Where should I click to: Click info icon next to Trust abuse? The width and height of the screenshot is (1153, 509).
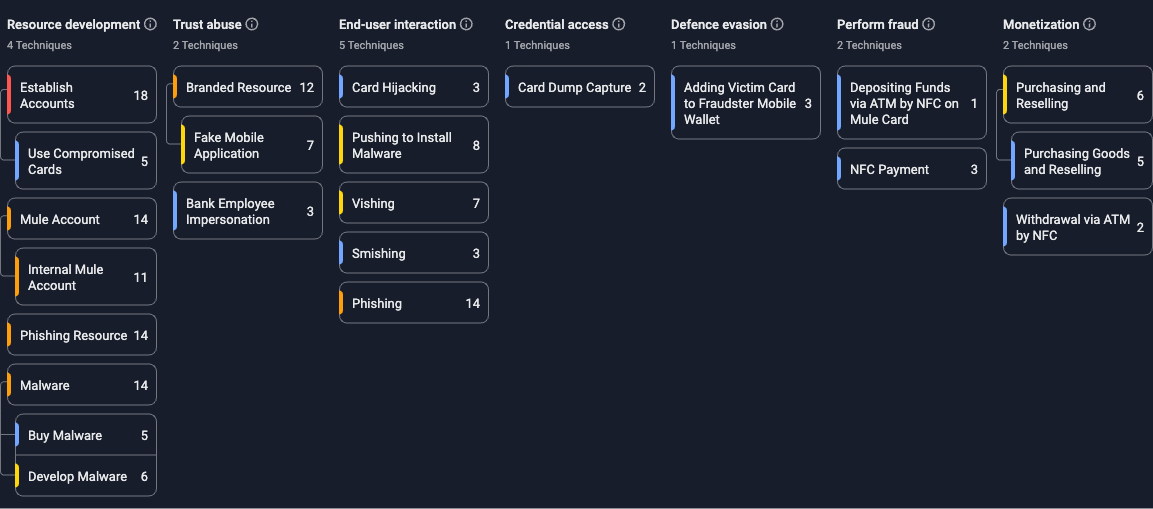point(252,24)
